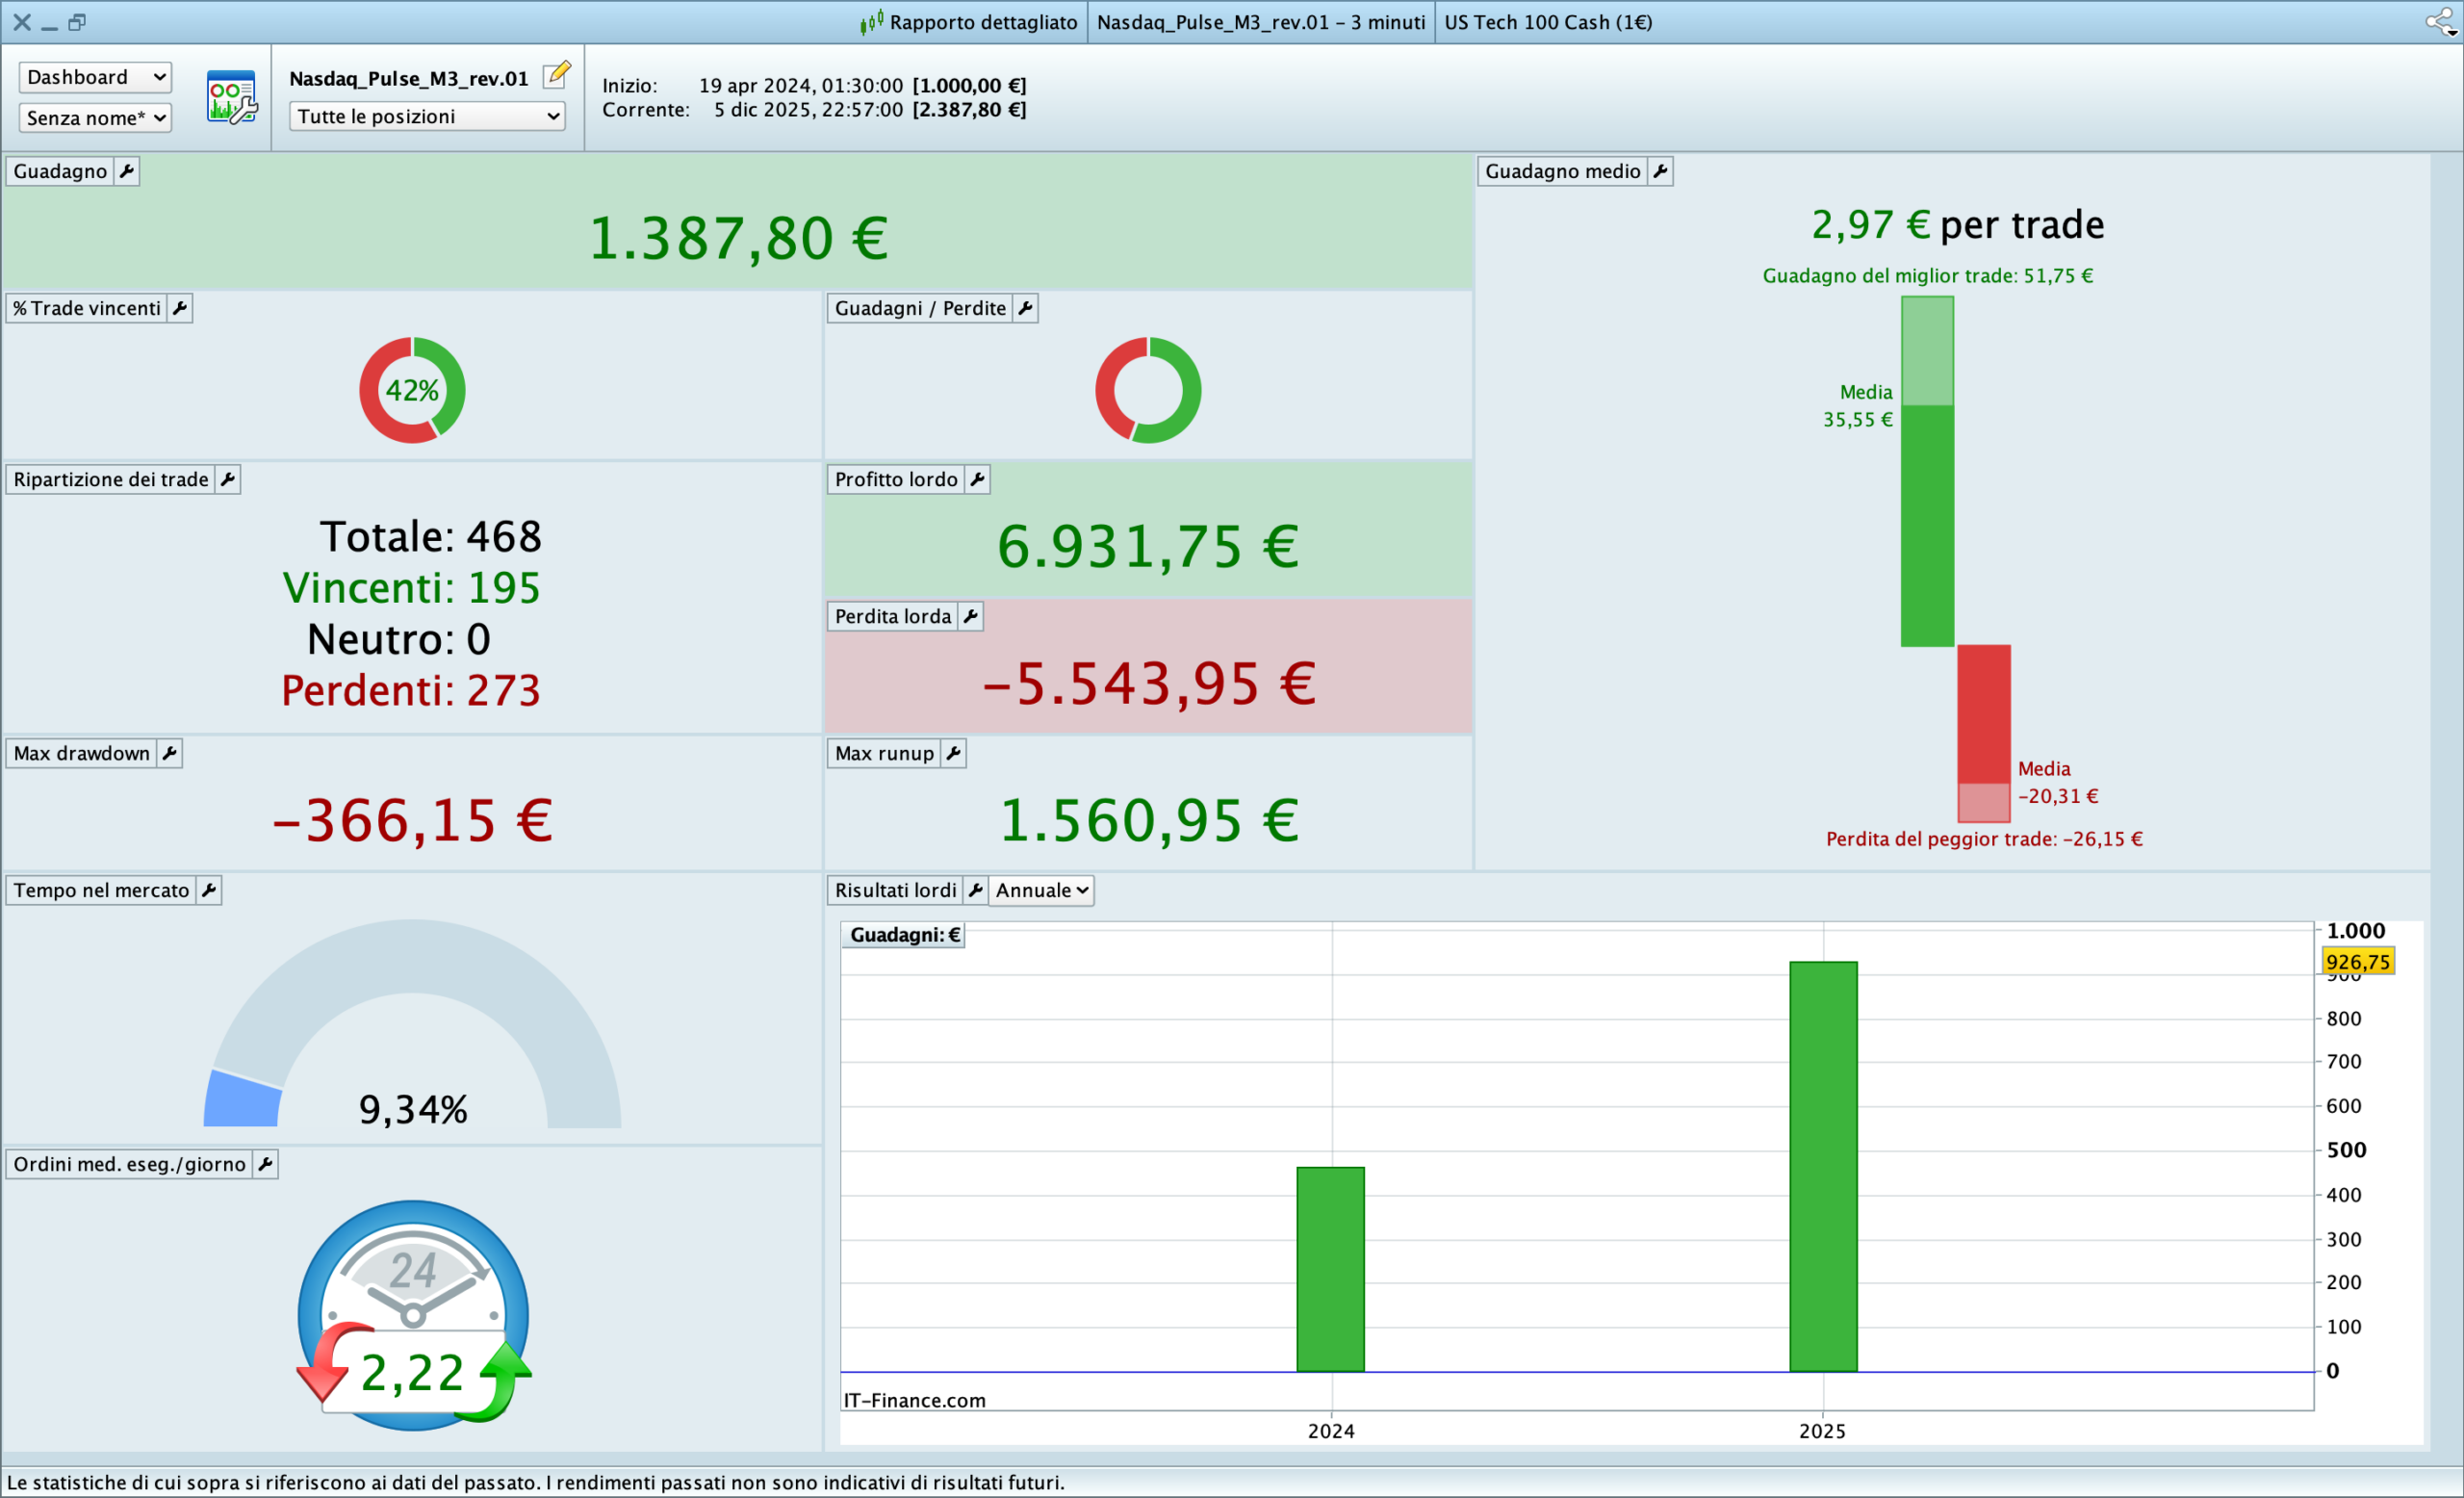Screen dimensions: 2464x1498
Task: Open the Guadagno medio wrench settings
Action: [x=1660, y=171]
